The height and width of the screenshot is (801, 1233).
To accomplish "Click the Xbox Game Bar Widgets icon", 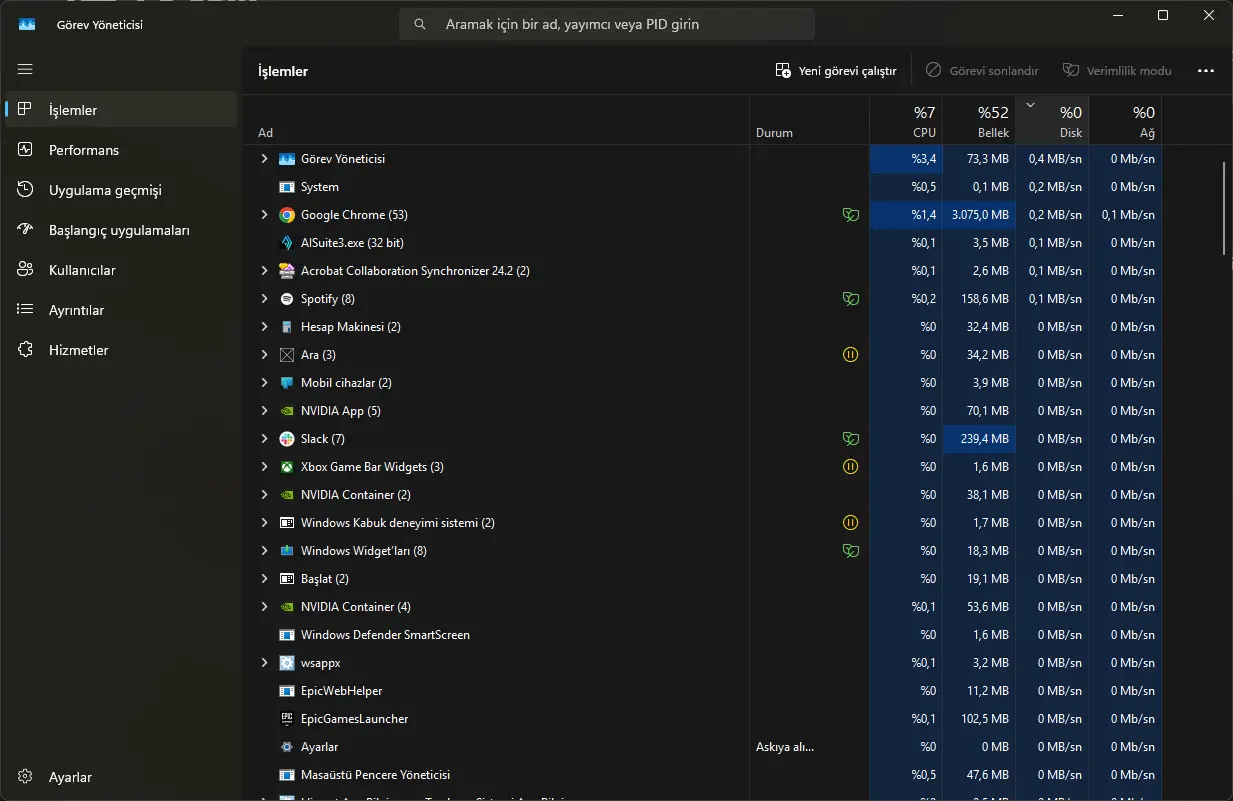I will (x=287, y=467).
